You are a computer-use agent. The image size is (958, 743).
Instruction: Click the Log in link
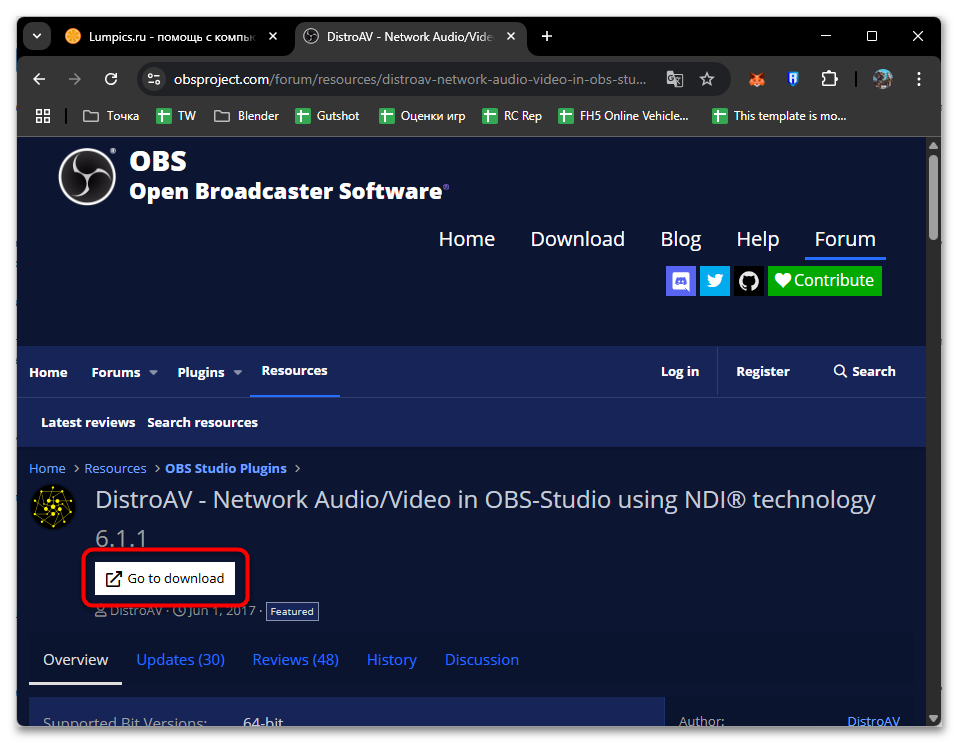679,372
